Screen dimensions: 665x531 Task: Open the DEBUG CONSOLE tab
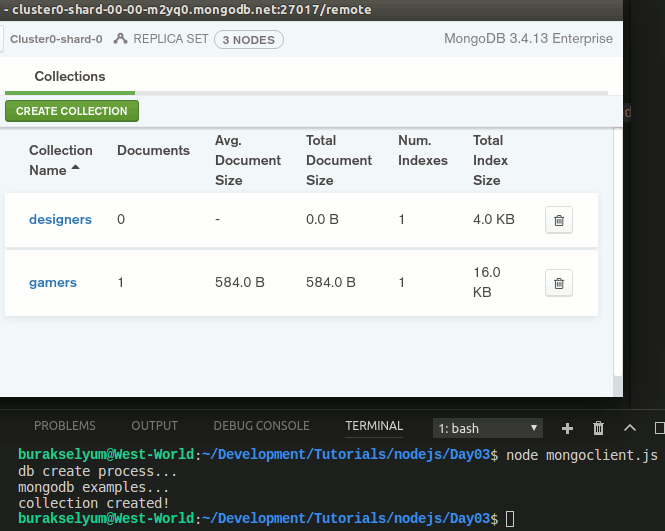pos(261,426)
